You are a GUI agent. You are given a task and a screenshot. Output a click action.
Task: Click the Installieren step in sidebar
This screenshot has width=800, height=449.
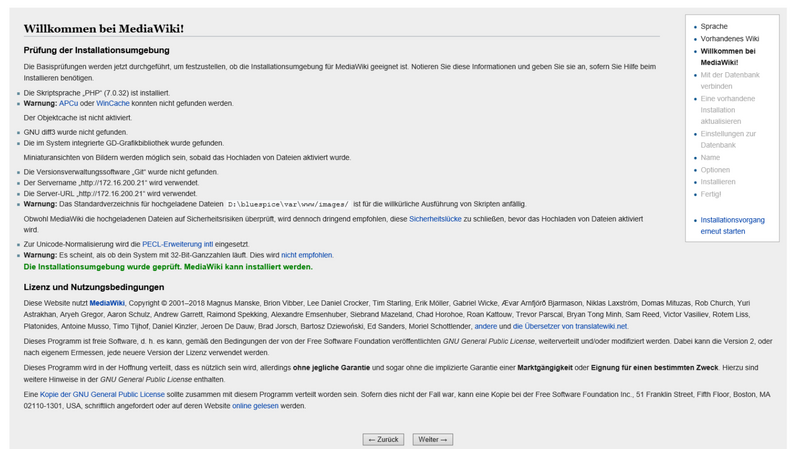[717, 182]
